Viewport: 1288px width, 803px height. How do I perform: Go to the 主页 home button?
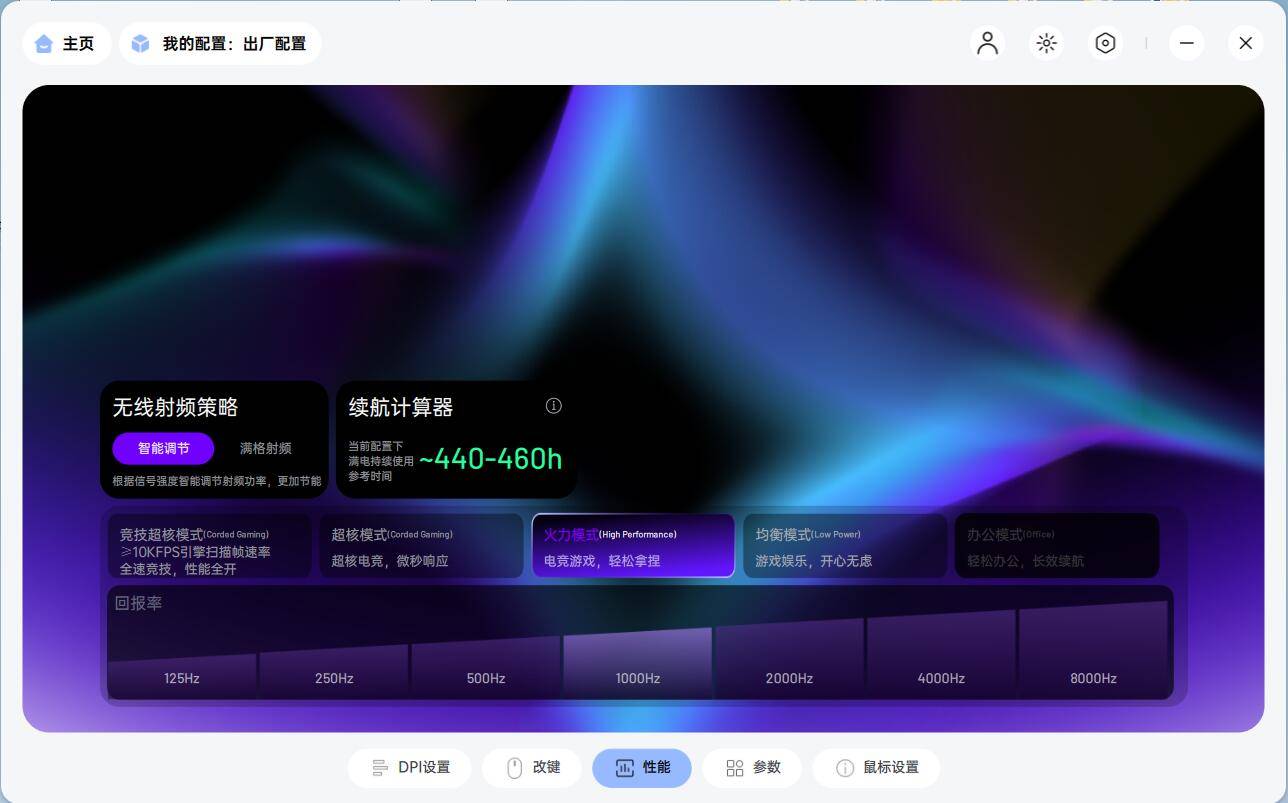(x=66, y=44)
